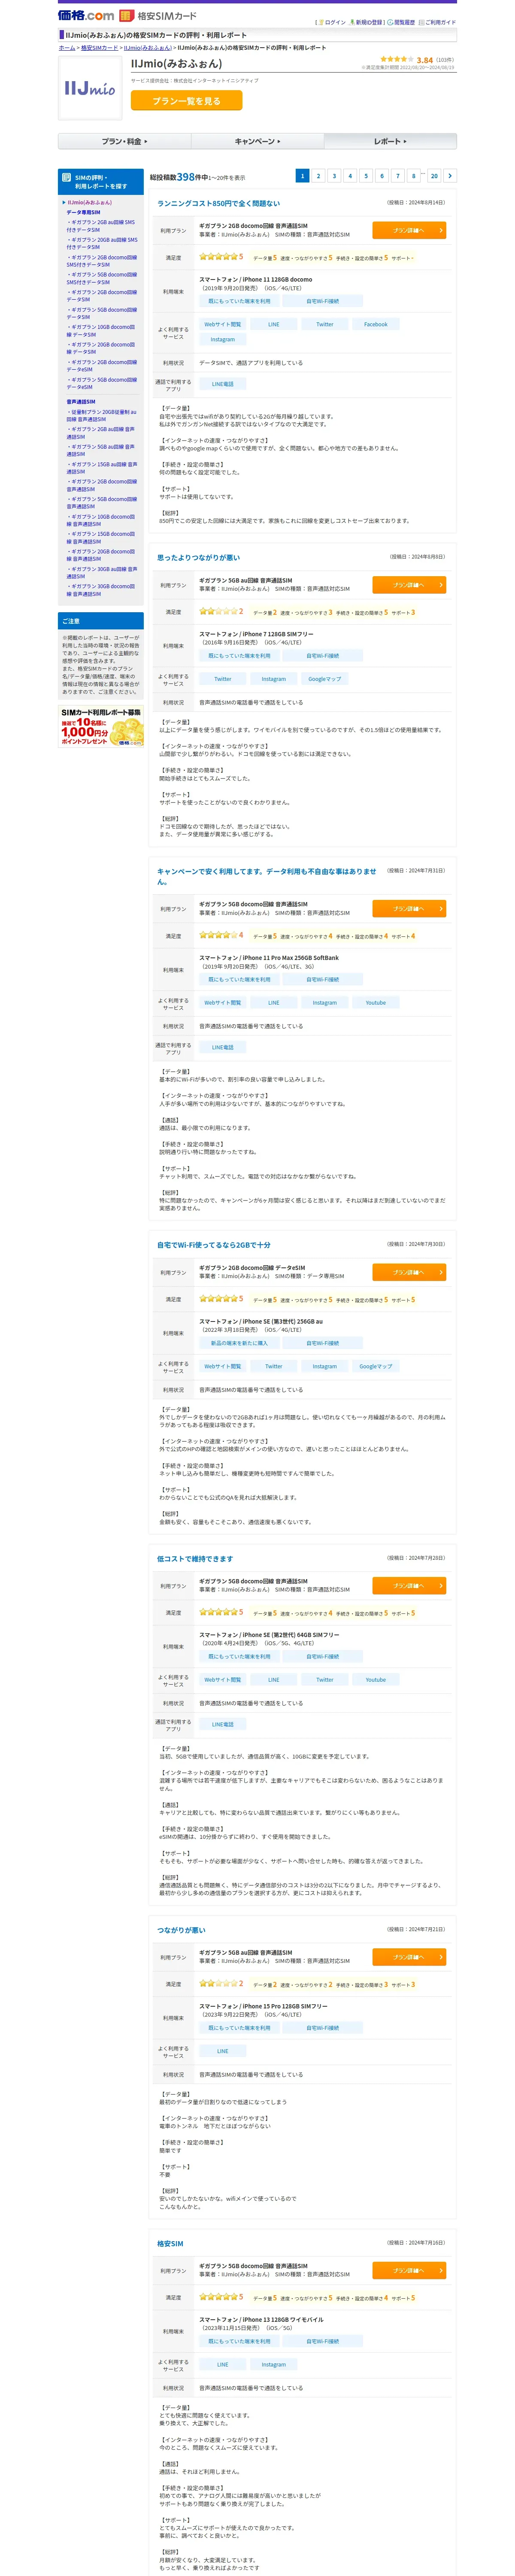Click the IIJmio brand logo image
Image resolution: width=515 pixels, height=2576 pixels.
point(90,88)
